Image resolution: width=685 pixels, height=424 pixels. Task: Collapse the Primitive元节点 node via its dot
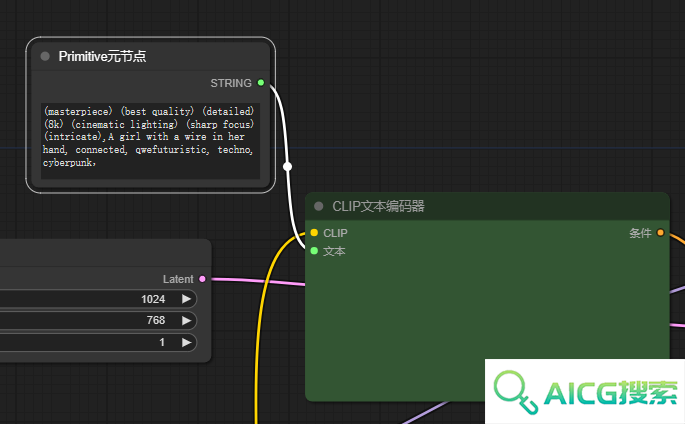45,56
